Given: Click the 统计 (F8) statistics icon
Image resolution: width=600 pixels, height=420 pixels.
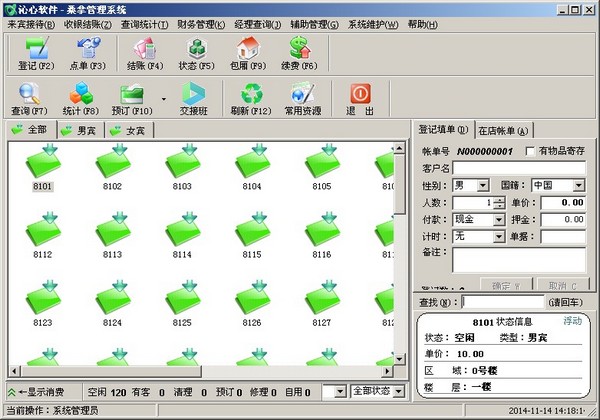Looking at the screenshot, I should click(81, 98).
